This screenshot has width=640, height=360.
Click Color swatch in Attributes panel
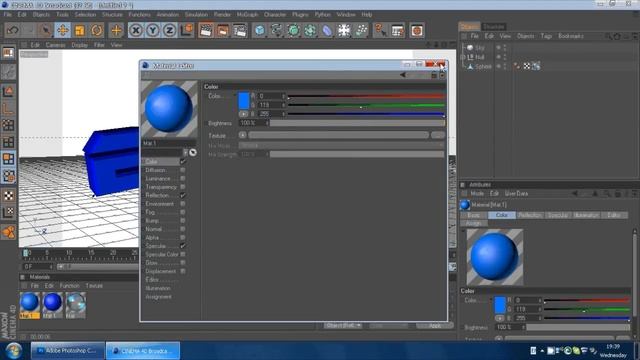point(500,305)
